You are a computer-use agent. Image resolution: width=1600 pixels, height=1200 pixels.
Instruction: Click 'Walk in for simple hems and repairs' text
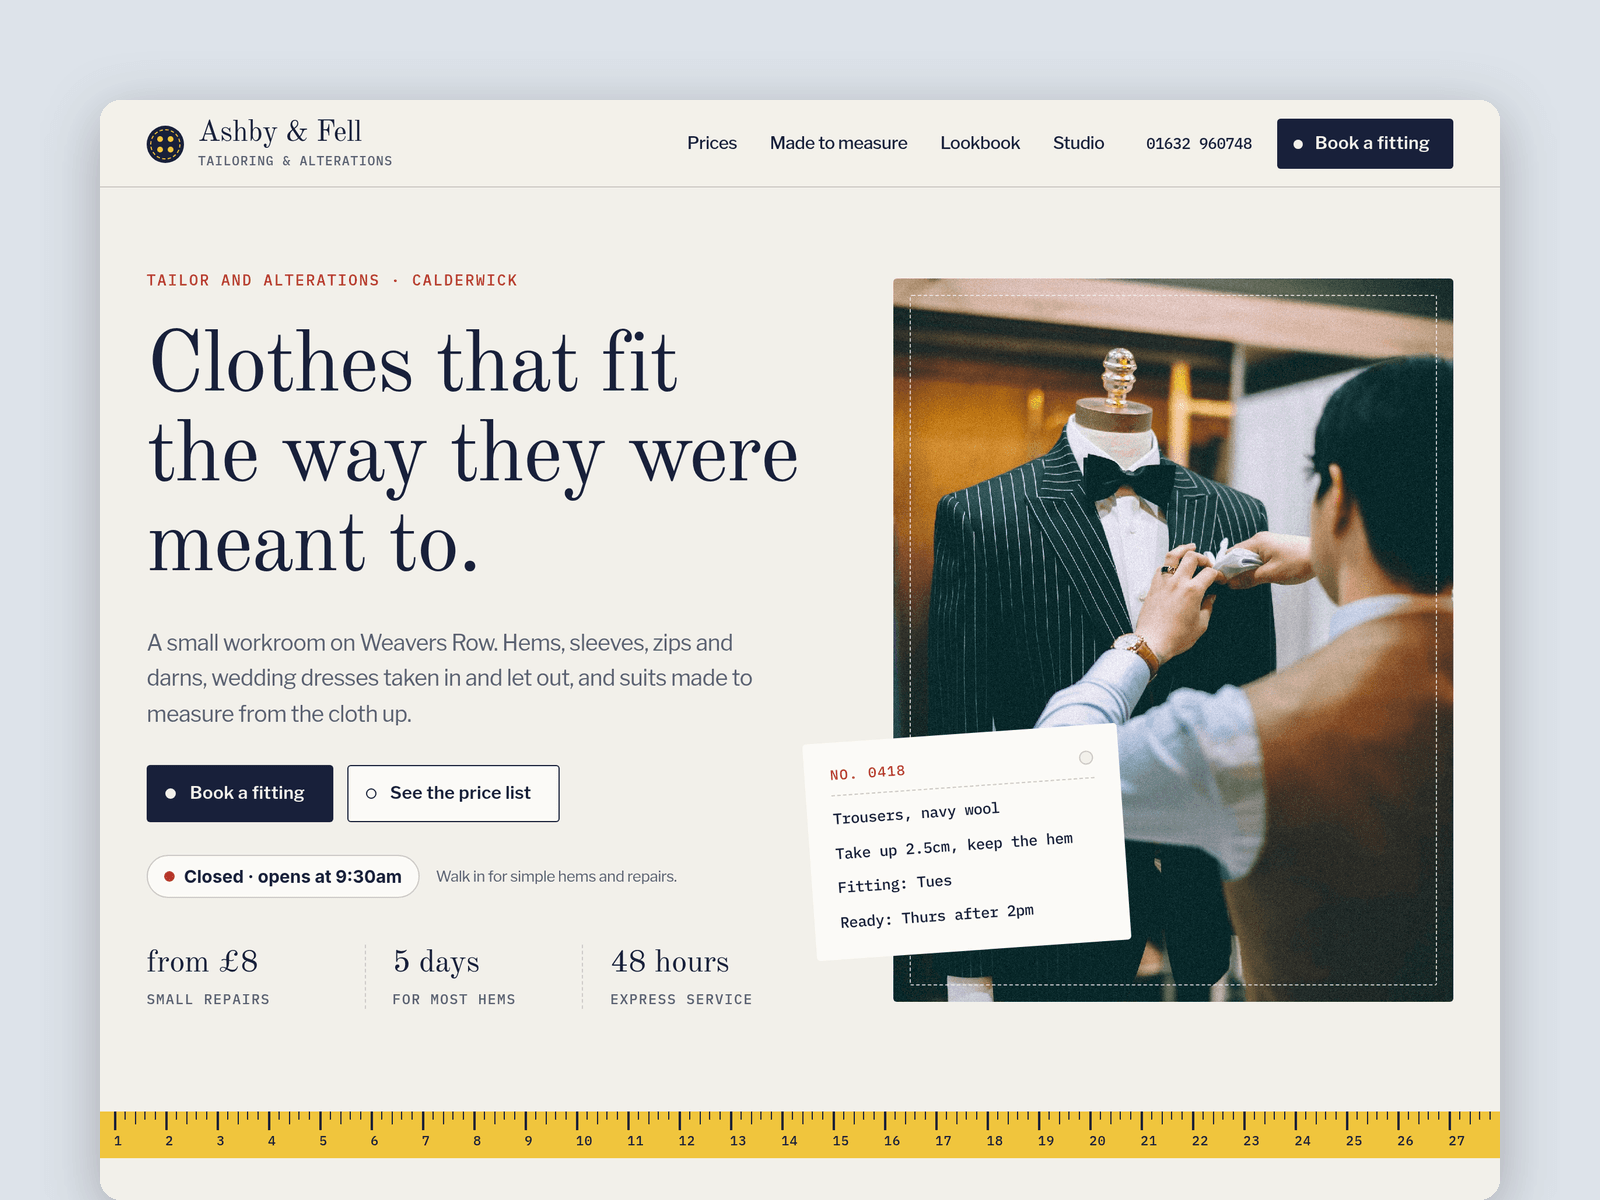(556, 876)
